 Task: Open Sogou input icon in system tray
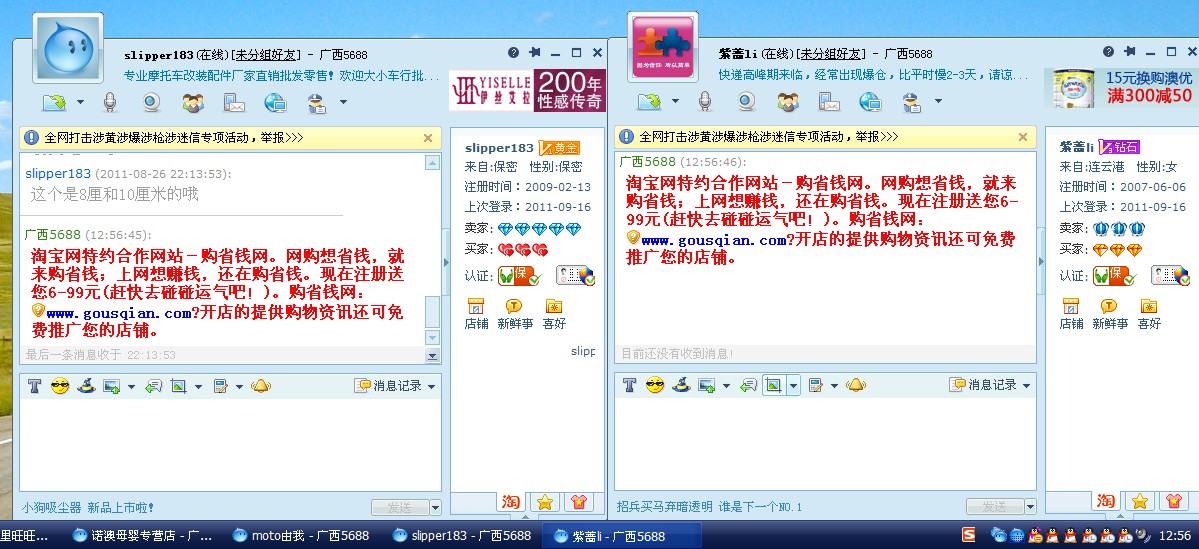point(969,534)
